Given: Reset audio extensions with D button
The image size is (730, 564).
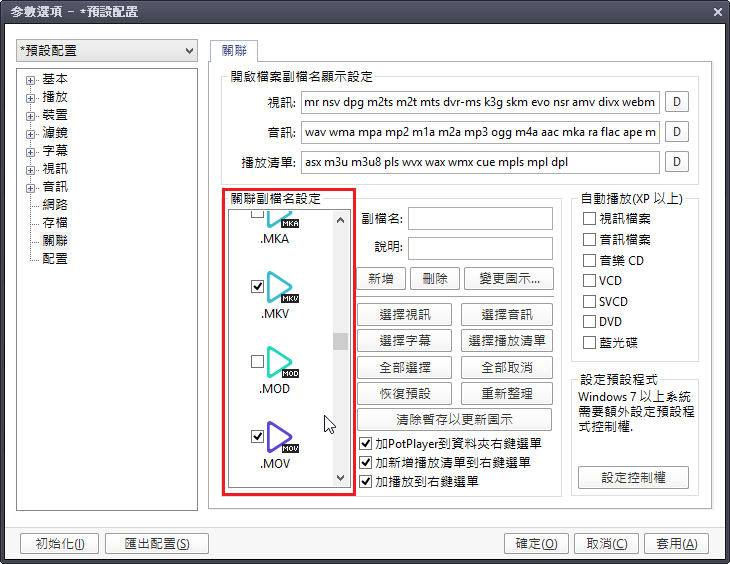Looking at the screenshot, I should [x=677, y=132].
